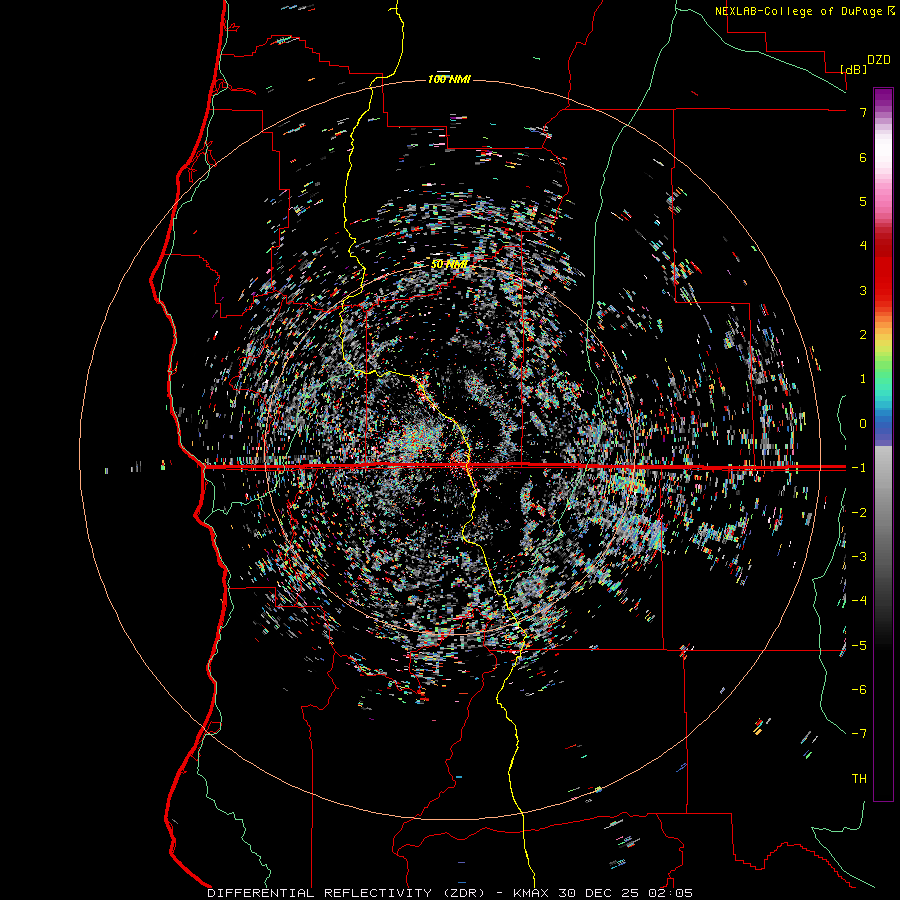Click the 50 NMI range ring label
Screen dimensions: 900x900
pyautogui.click(x=449, y=265)
